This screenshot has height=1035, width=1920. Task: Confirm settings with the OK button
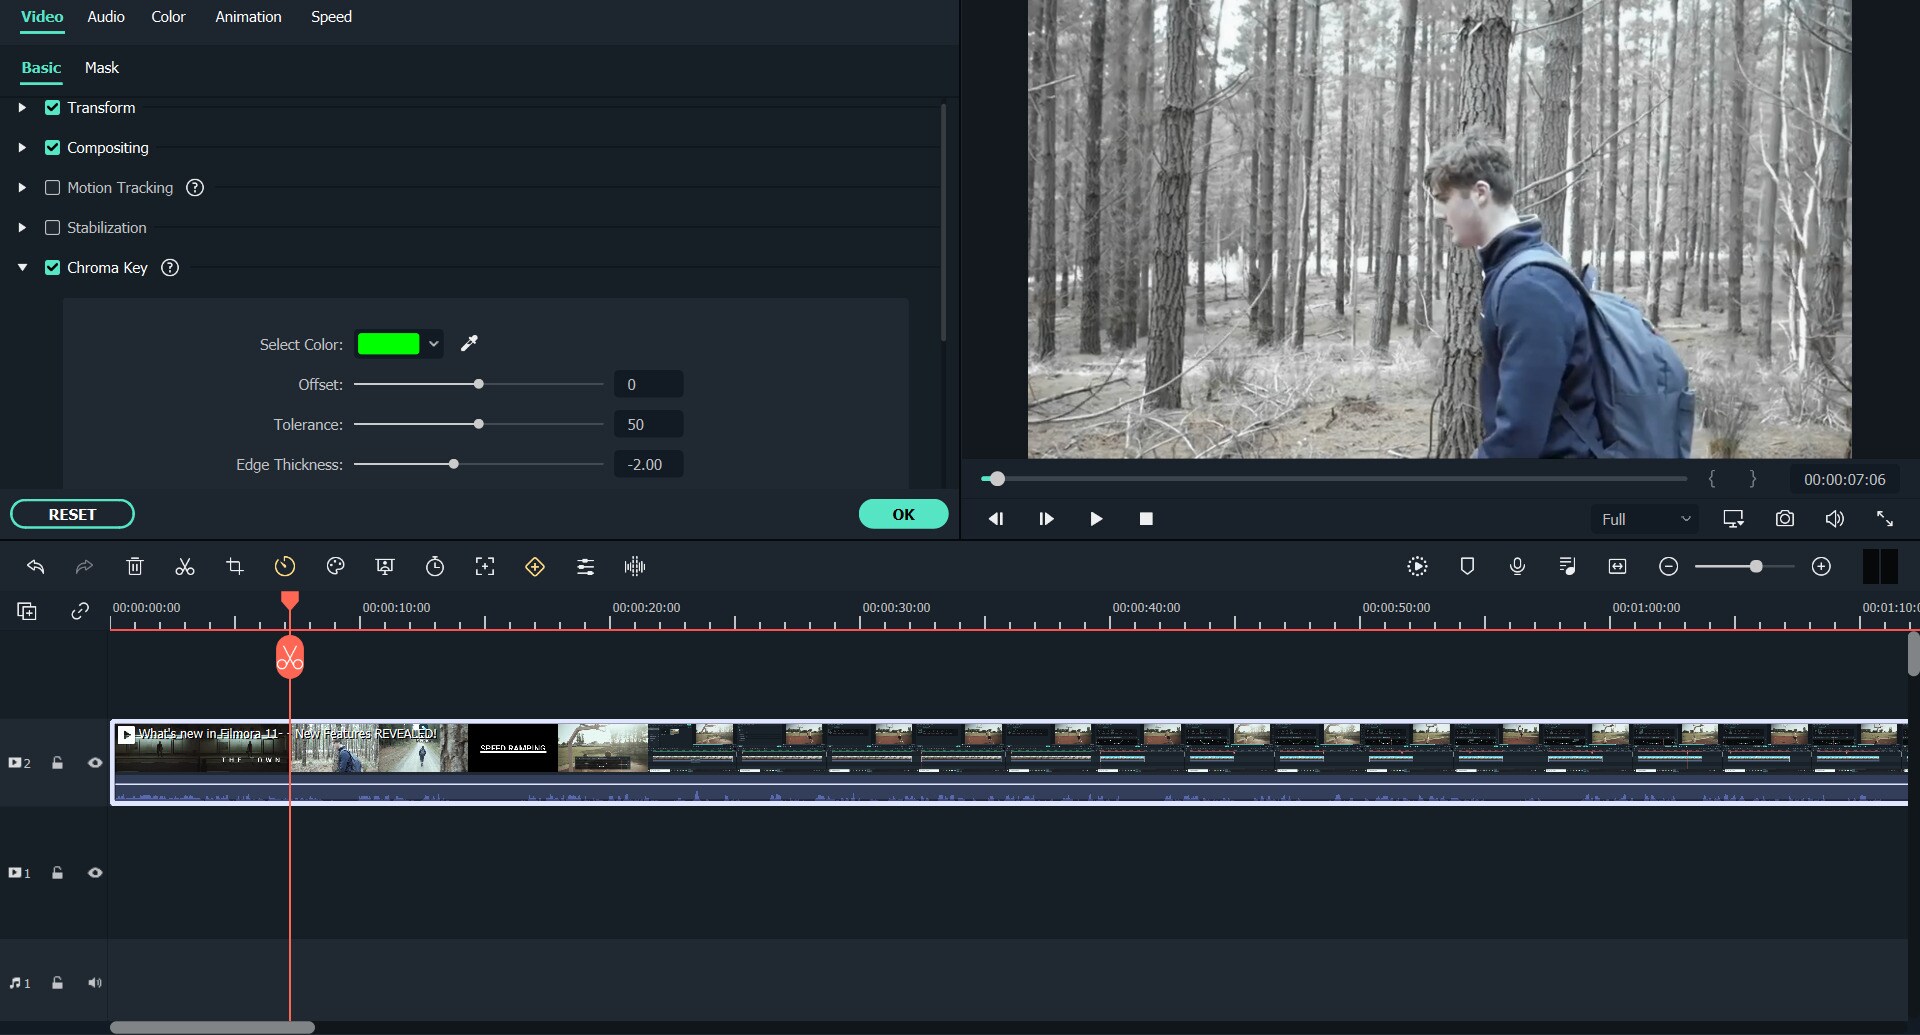903,513
